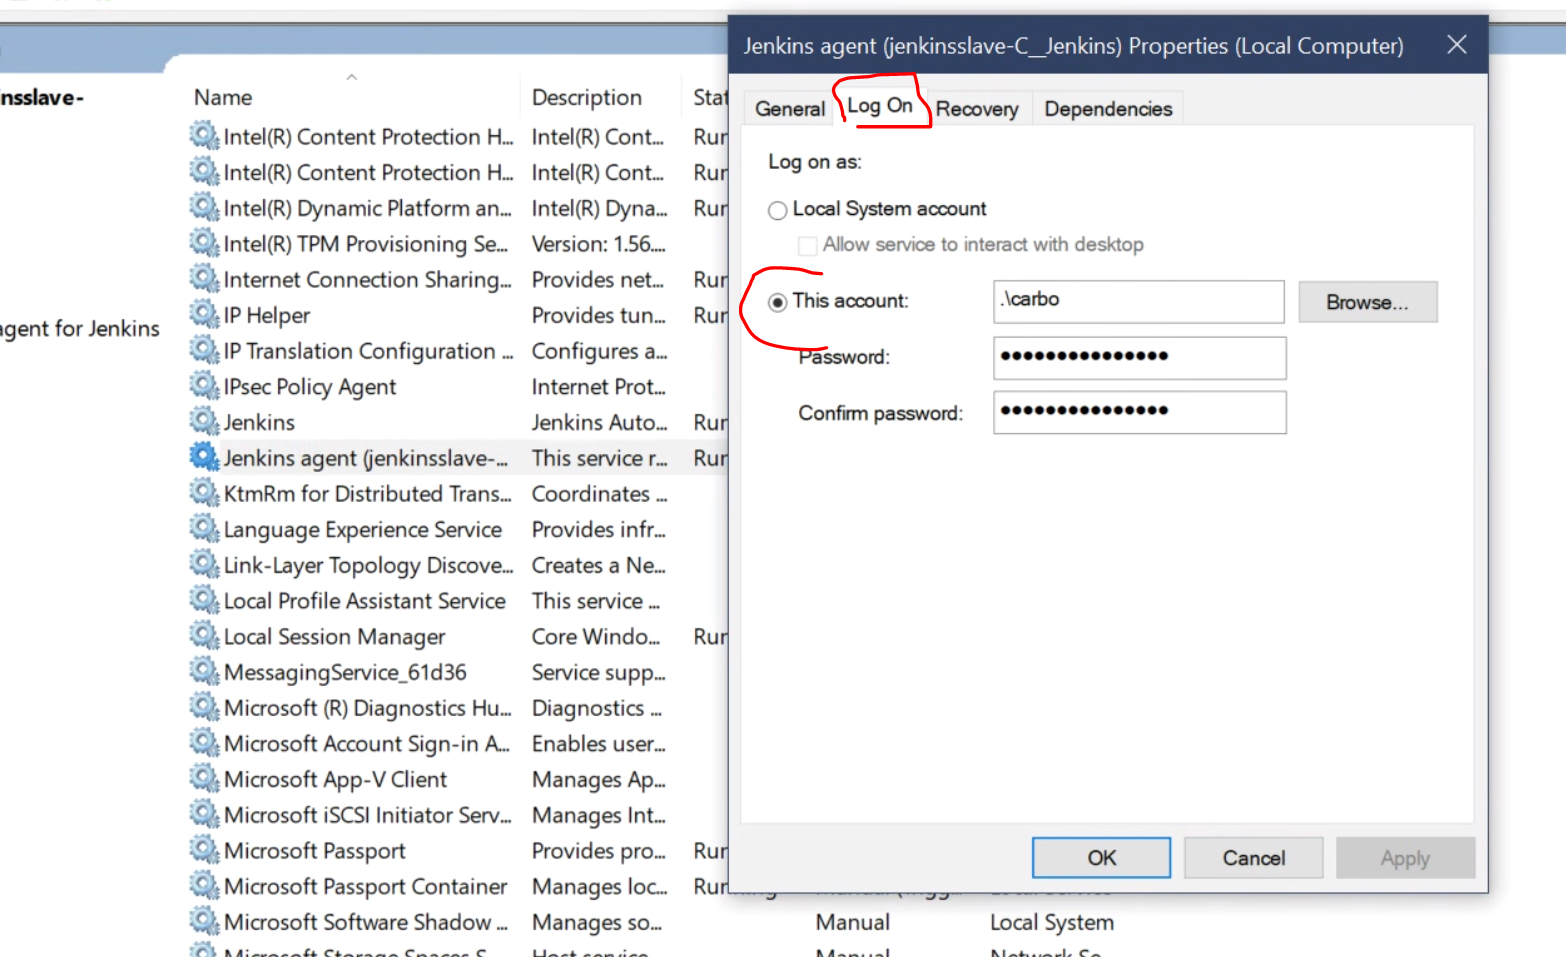Click the 'Creates a Ne...' description cell
The image size is (1566, 957).
(598, 565)
